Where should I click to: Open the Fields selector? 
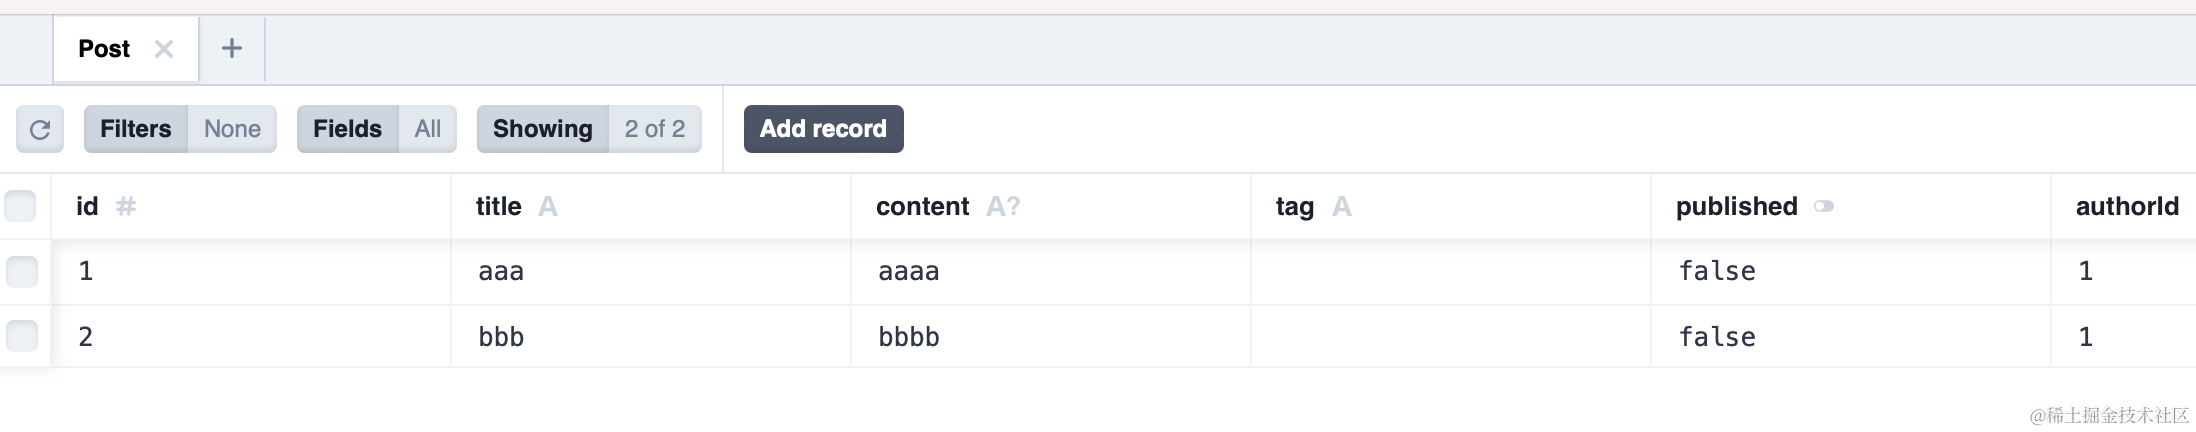click(376, 129)
